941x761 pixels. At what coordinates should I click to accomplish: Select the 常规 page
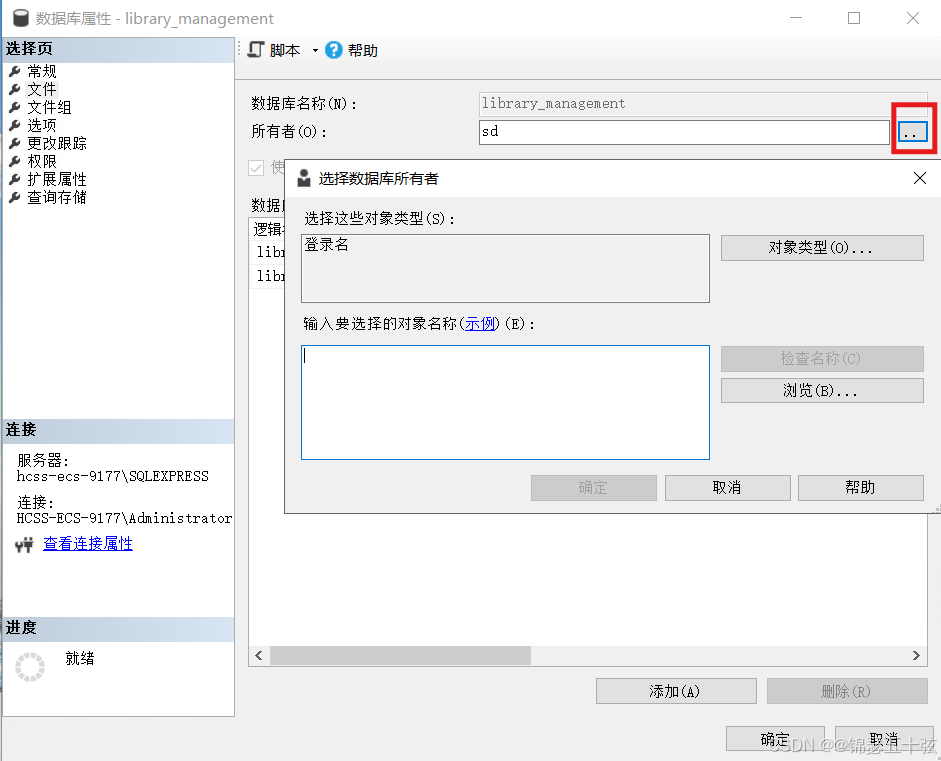[41, 71]
